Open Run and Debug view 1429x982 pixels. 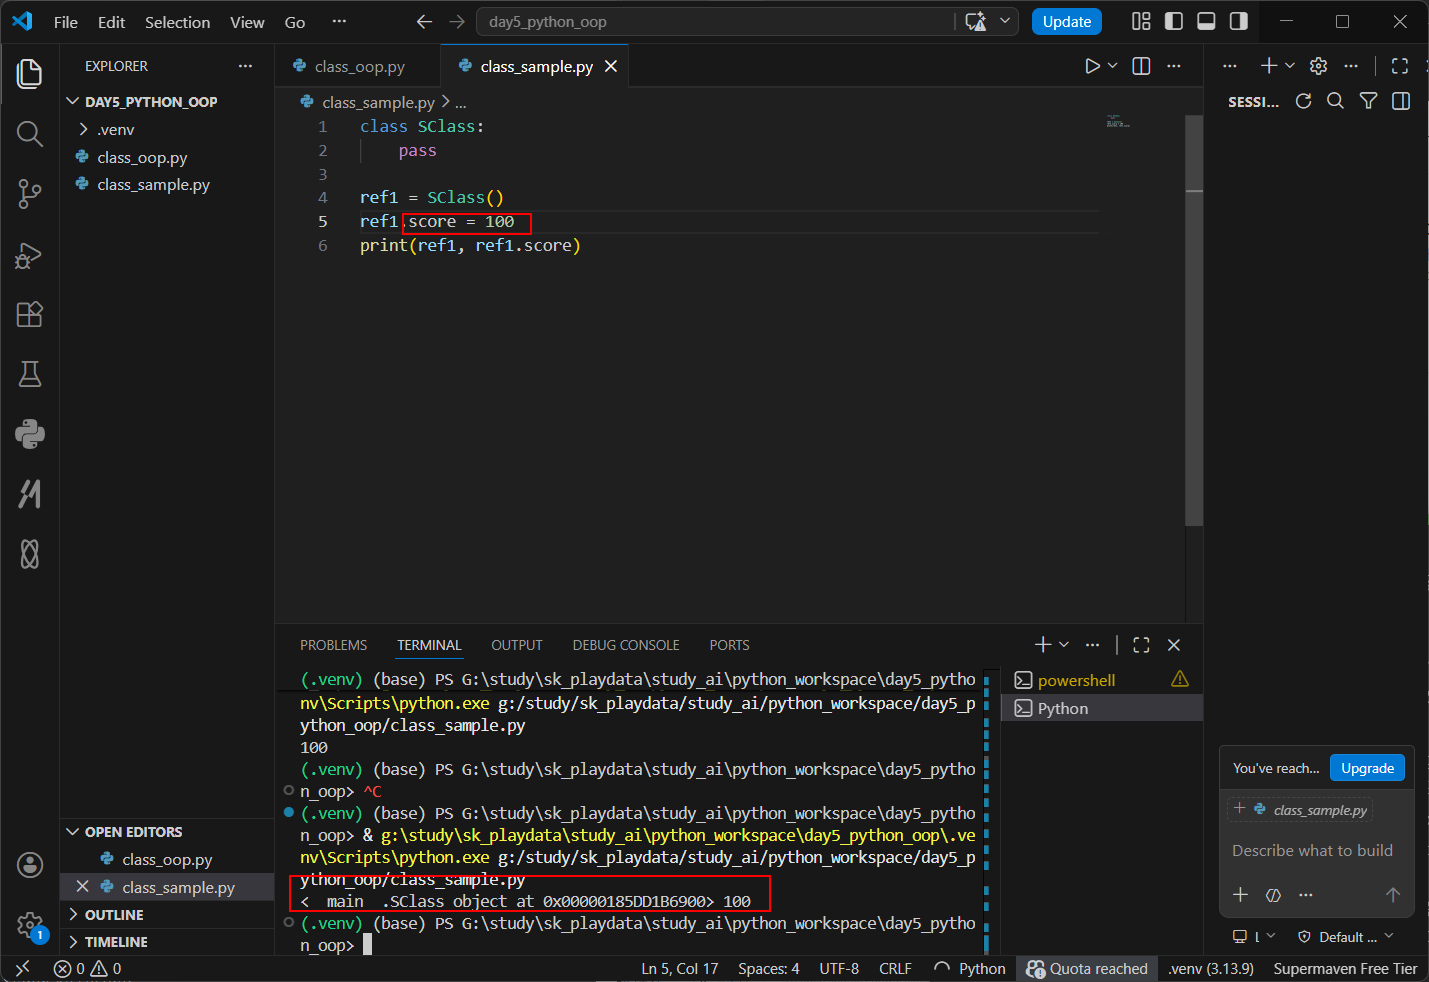30,255
